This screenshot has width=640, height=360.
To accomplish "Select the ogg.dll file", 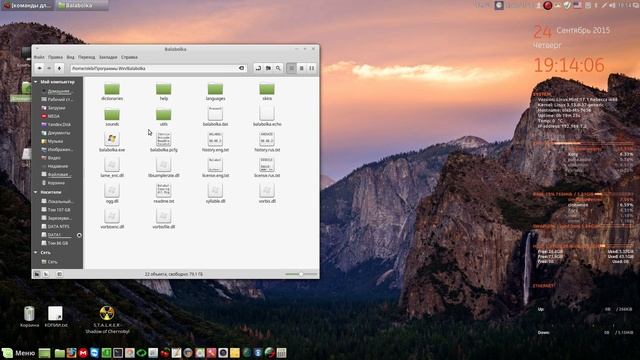I will pyautogui.click(x=112, y=193).
